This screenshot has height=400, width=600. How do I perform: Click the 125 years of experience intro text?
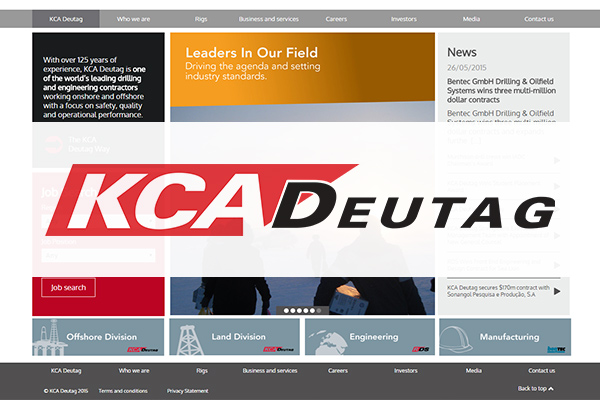coord(94,87)
